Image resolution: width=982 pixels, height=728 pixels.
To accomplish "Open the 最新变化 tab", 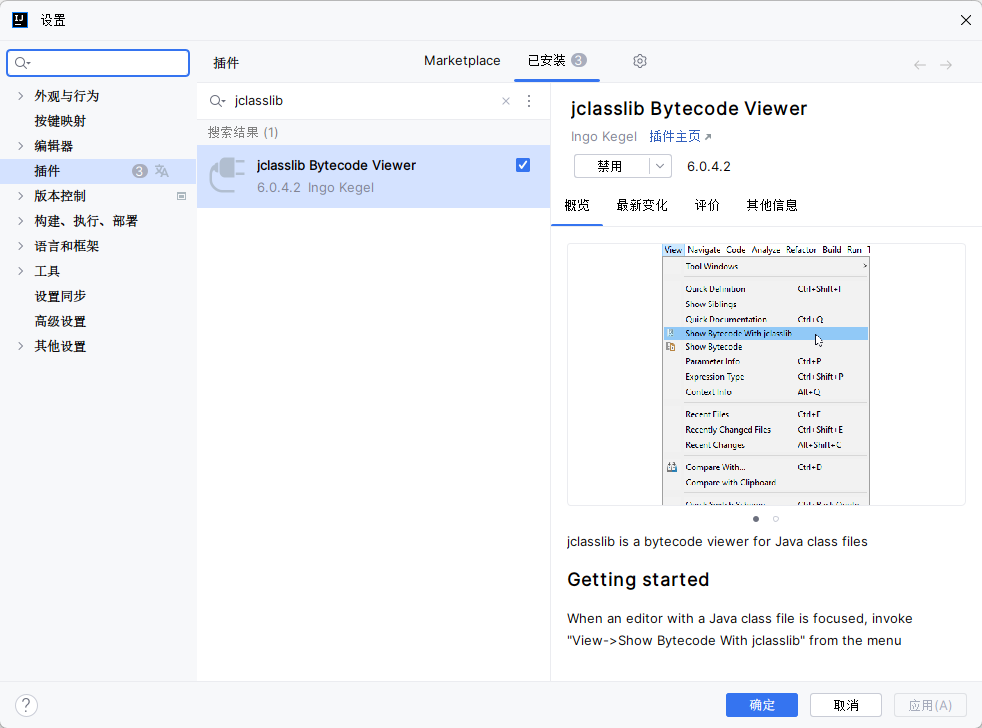I will tap(642, 205).
